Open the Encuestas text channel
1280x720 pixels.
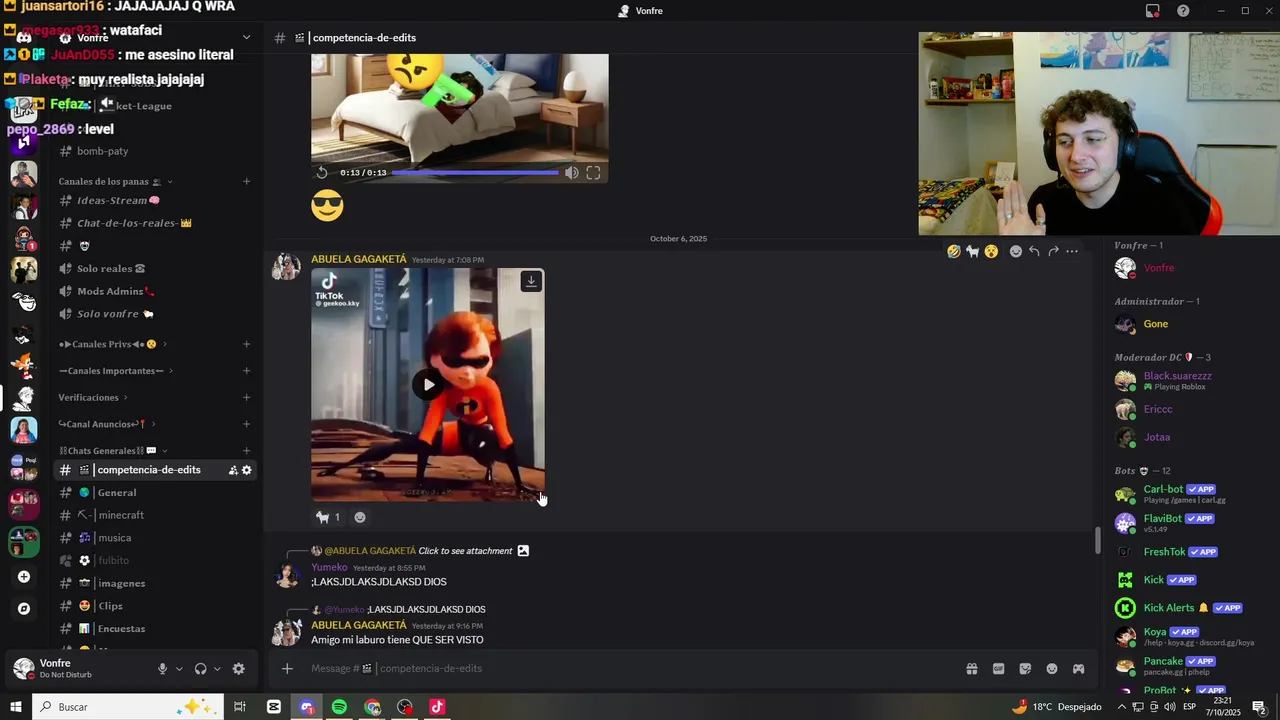point(155,629)
